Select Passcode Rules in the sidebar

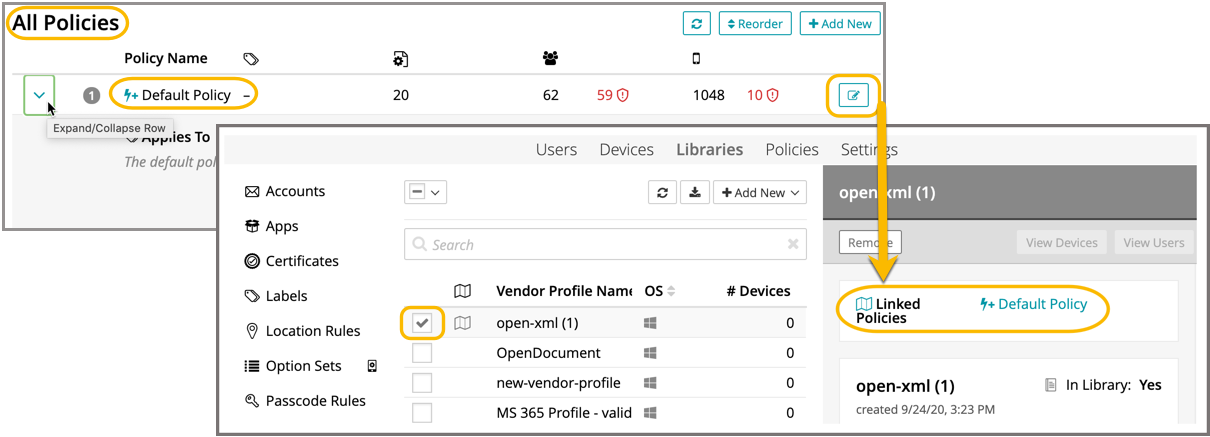click(315, 401)
